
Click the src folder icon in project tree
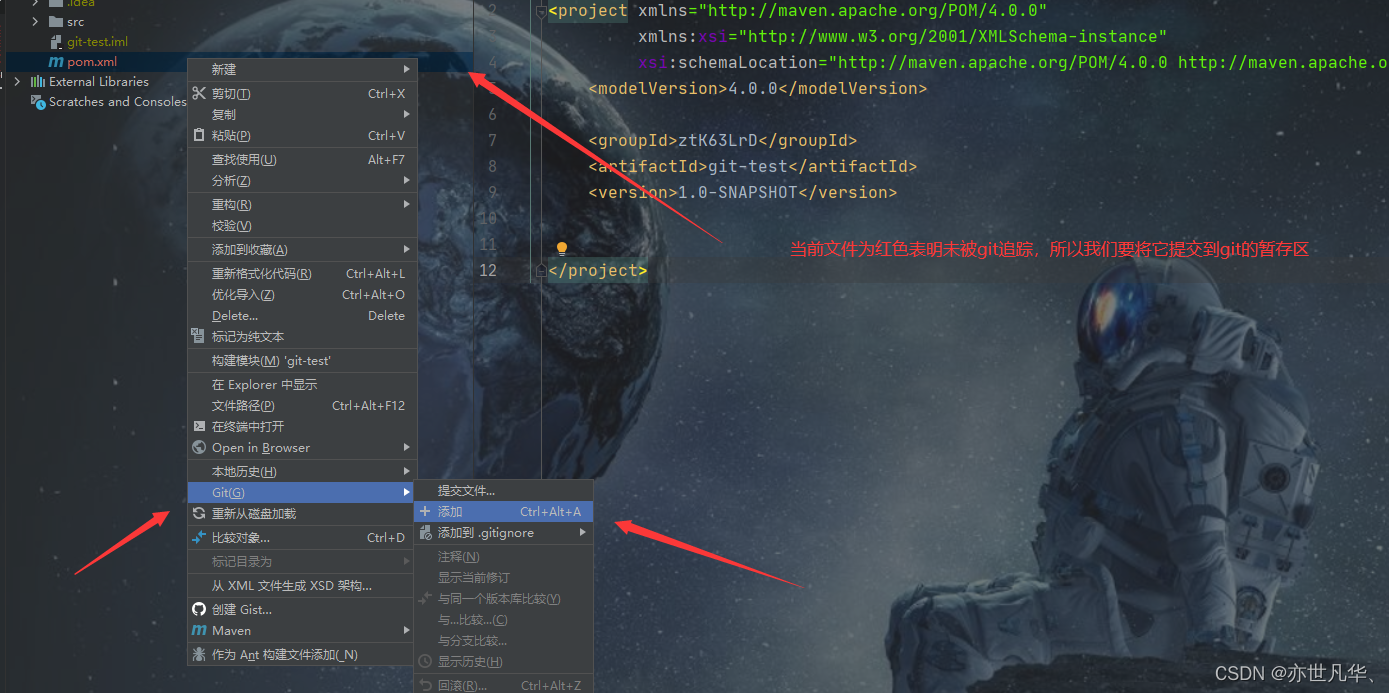pos(56,21)
